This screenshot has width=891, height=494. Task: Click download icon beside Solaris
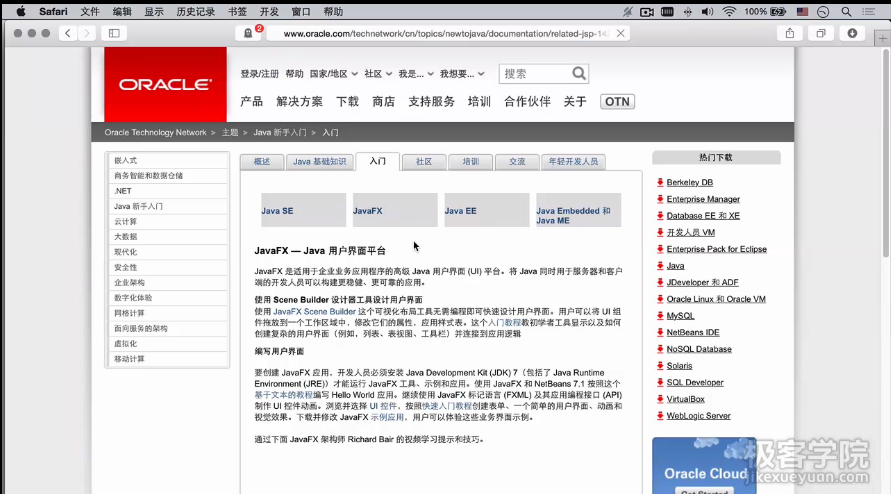click(660, 366)
